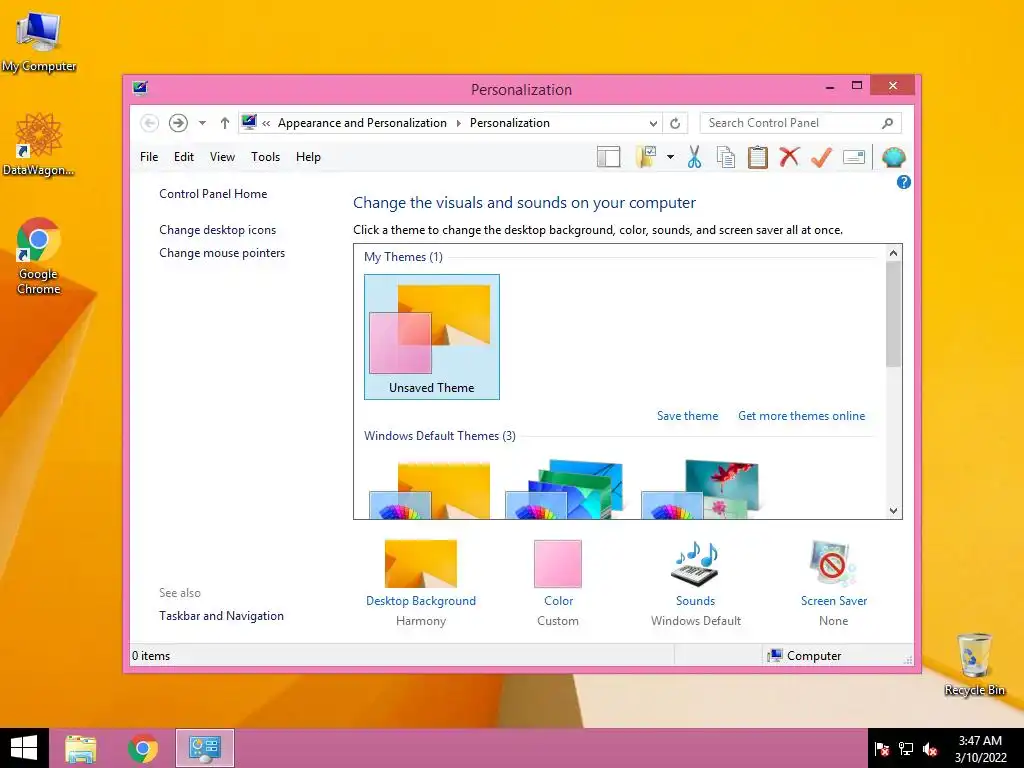This screenshot has width=1024, height=768.
Task: Open the recent locations dropdown arrow
Action: [x=202, y=123]
